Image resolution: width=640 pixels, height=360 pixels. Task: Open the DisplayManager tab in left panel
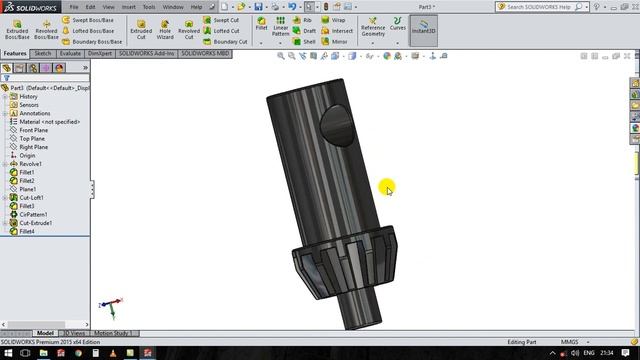pyautogui.click(x=59, y=68)
